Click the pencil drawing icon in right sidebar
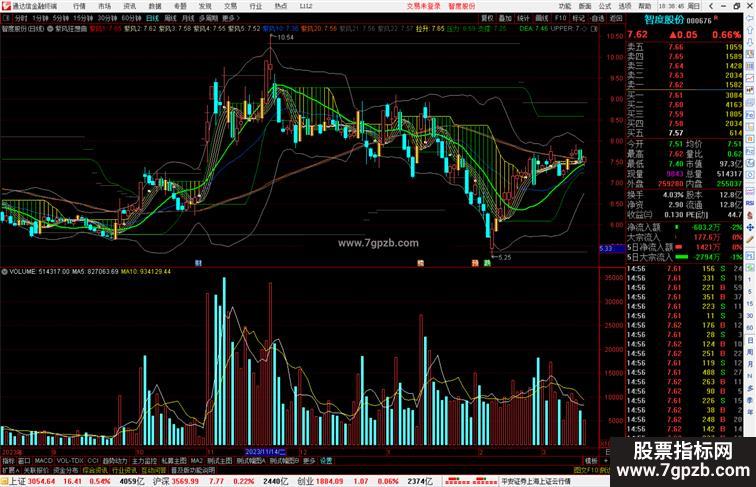This screenshot has height=487, width=756. [750, 240]
